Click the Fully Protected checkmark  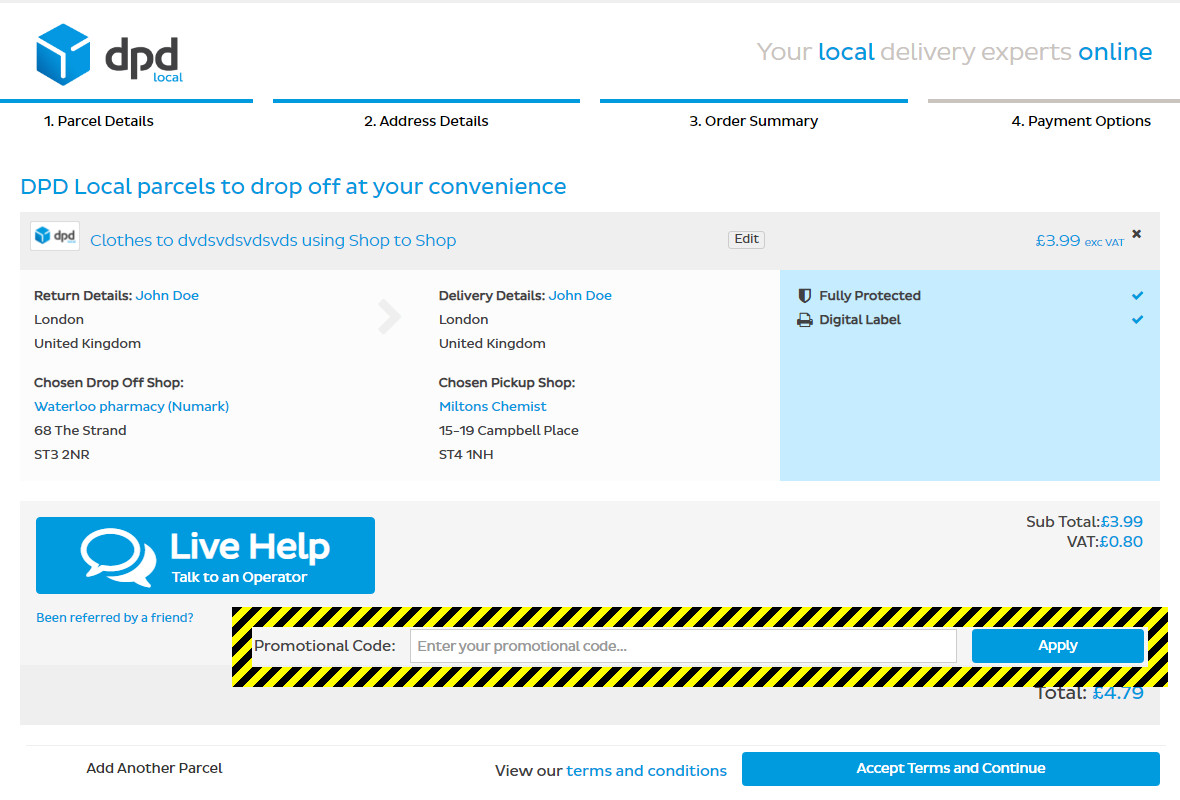point(1137,296)
